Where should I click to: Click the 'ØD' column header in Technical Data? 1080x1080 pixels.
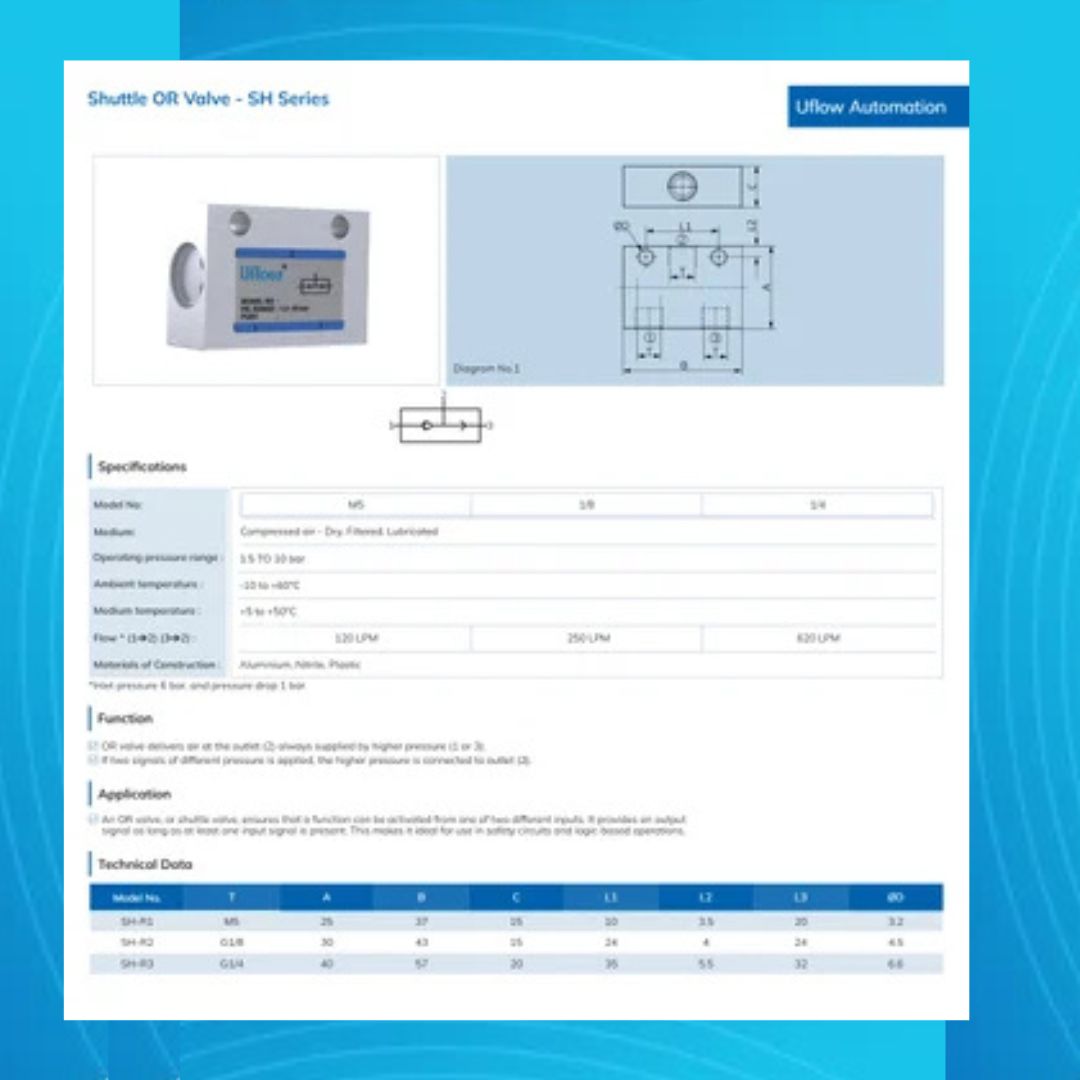coord(895,897)
